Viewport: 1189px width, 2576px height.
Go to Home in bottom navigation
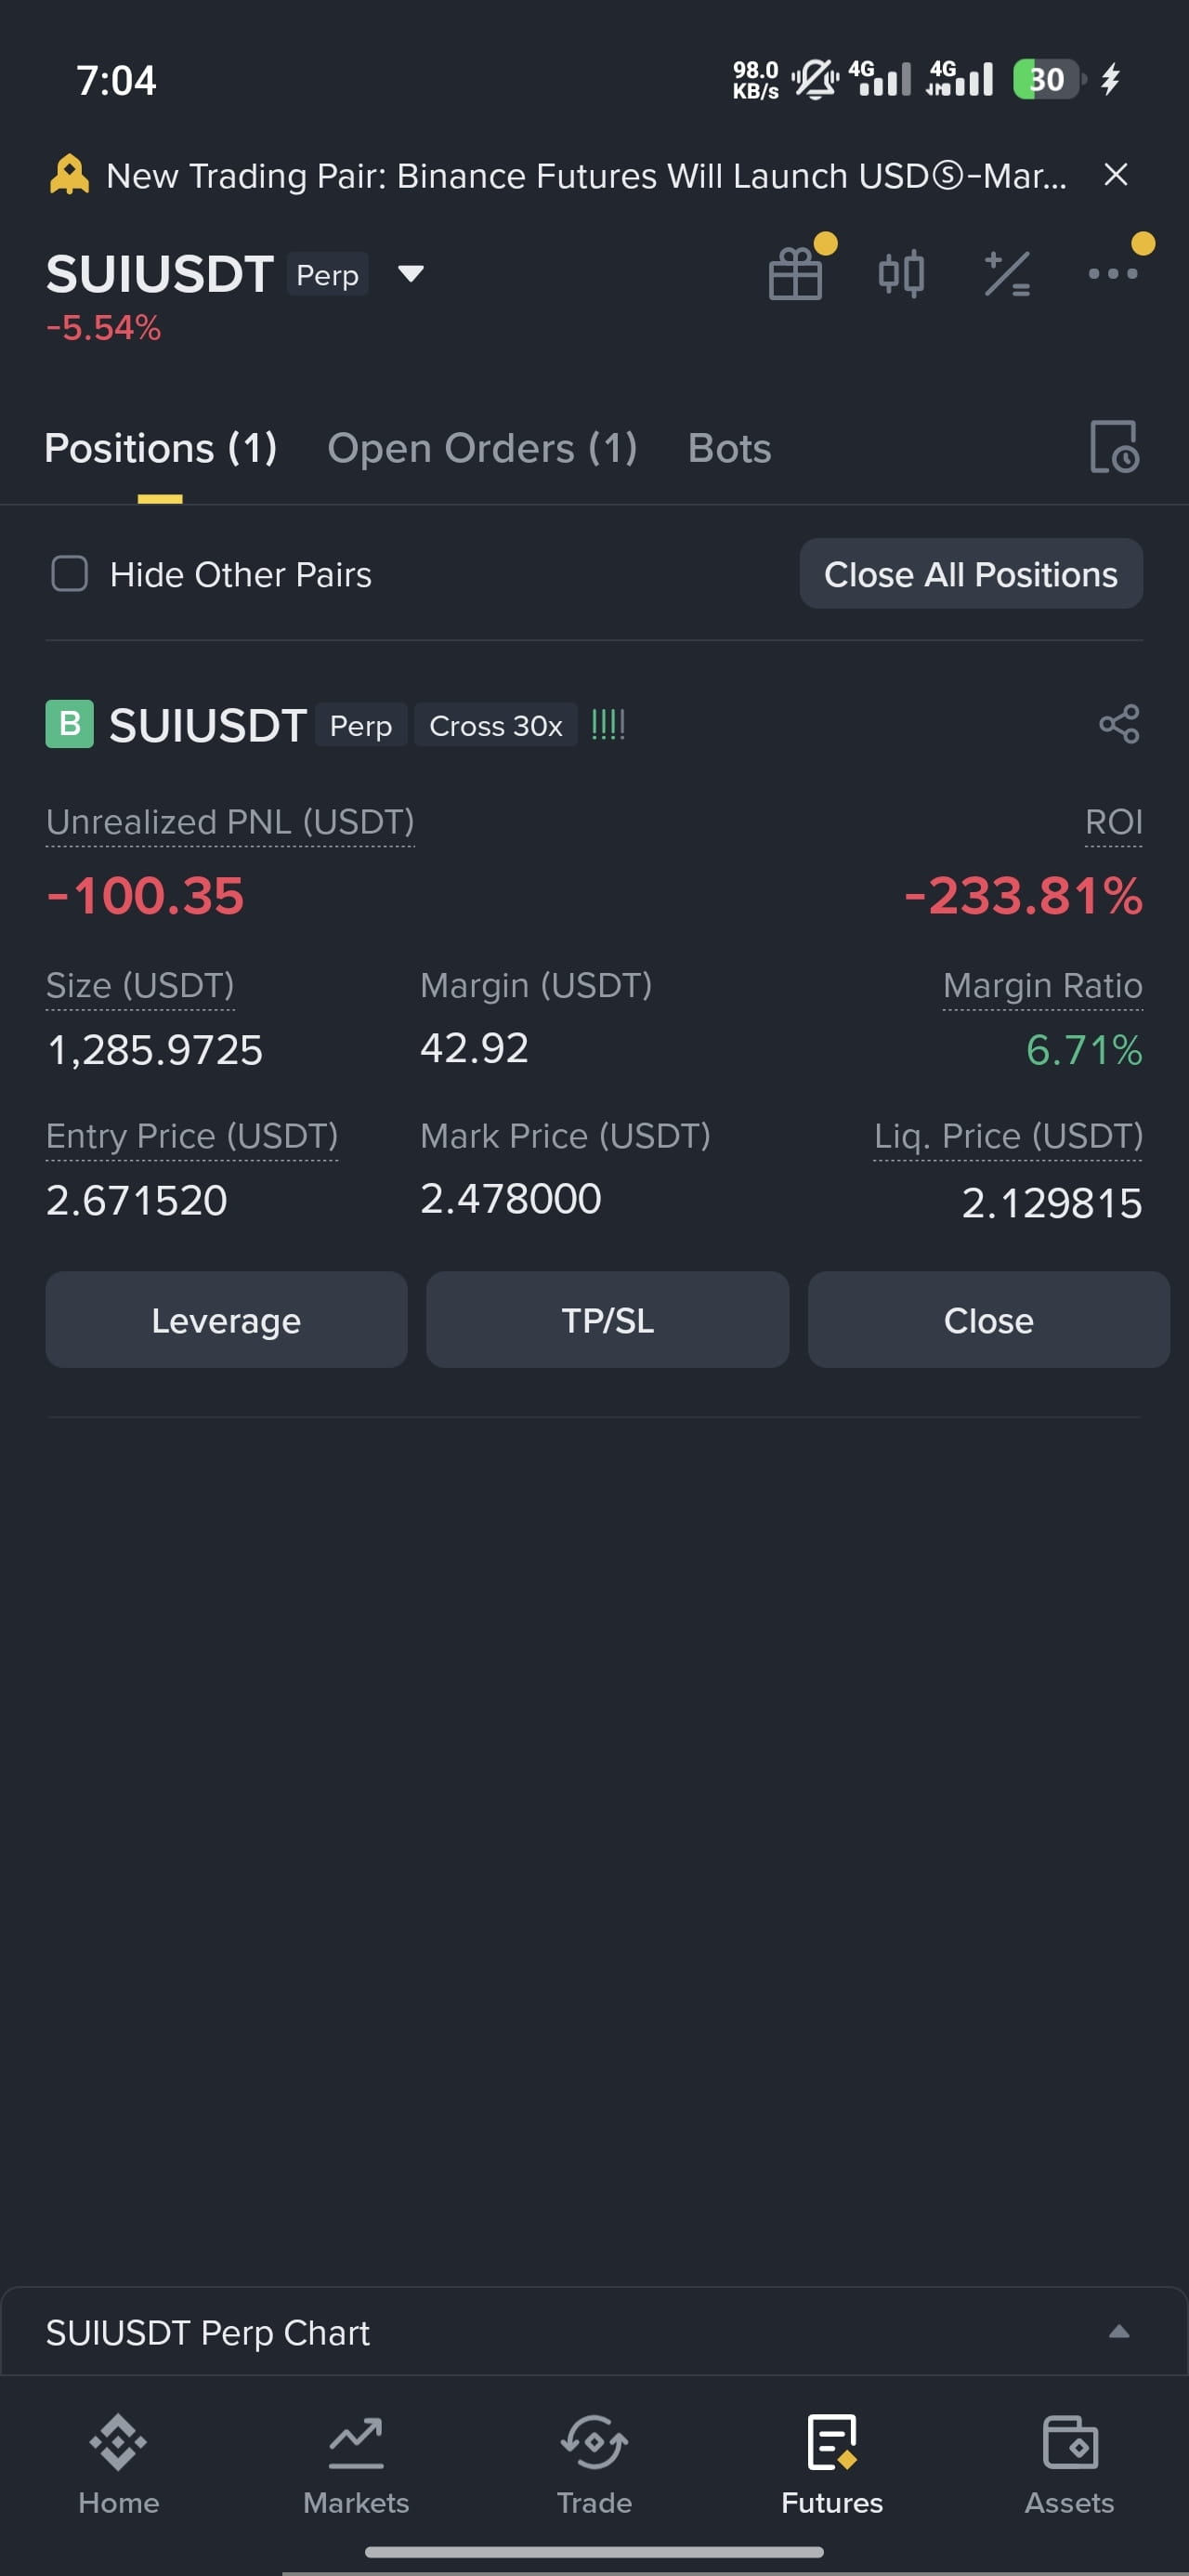pyautogui.click(x=118, y=2463)
